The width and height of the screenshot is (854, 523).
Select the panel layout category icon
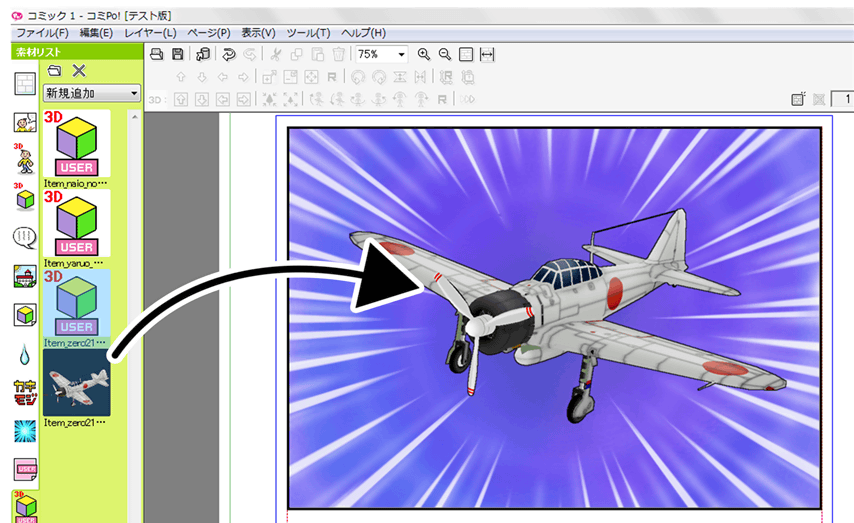pyautogui.click(x=25, y=84)
